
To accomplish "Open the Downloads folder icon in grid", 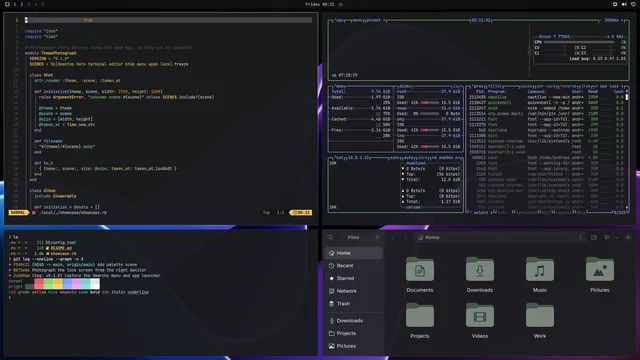I will tap(480, 269).
